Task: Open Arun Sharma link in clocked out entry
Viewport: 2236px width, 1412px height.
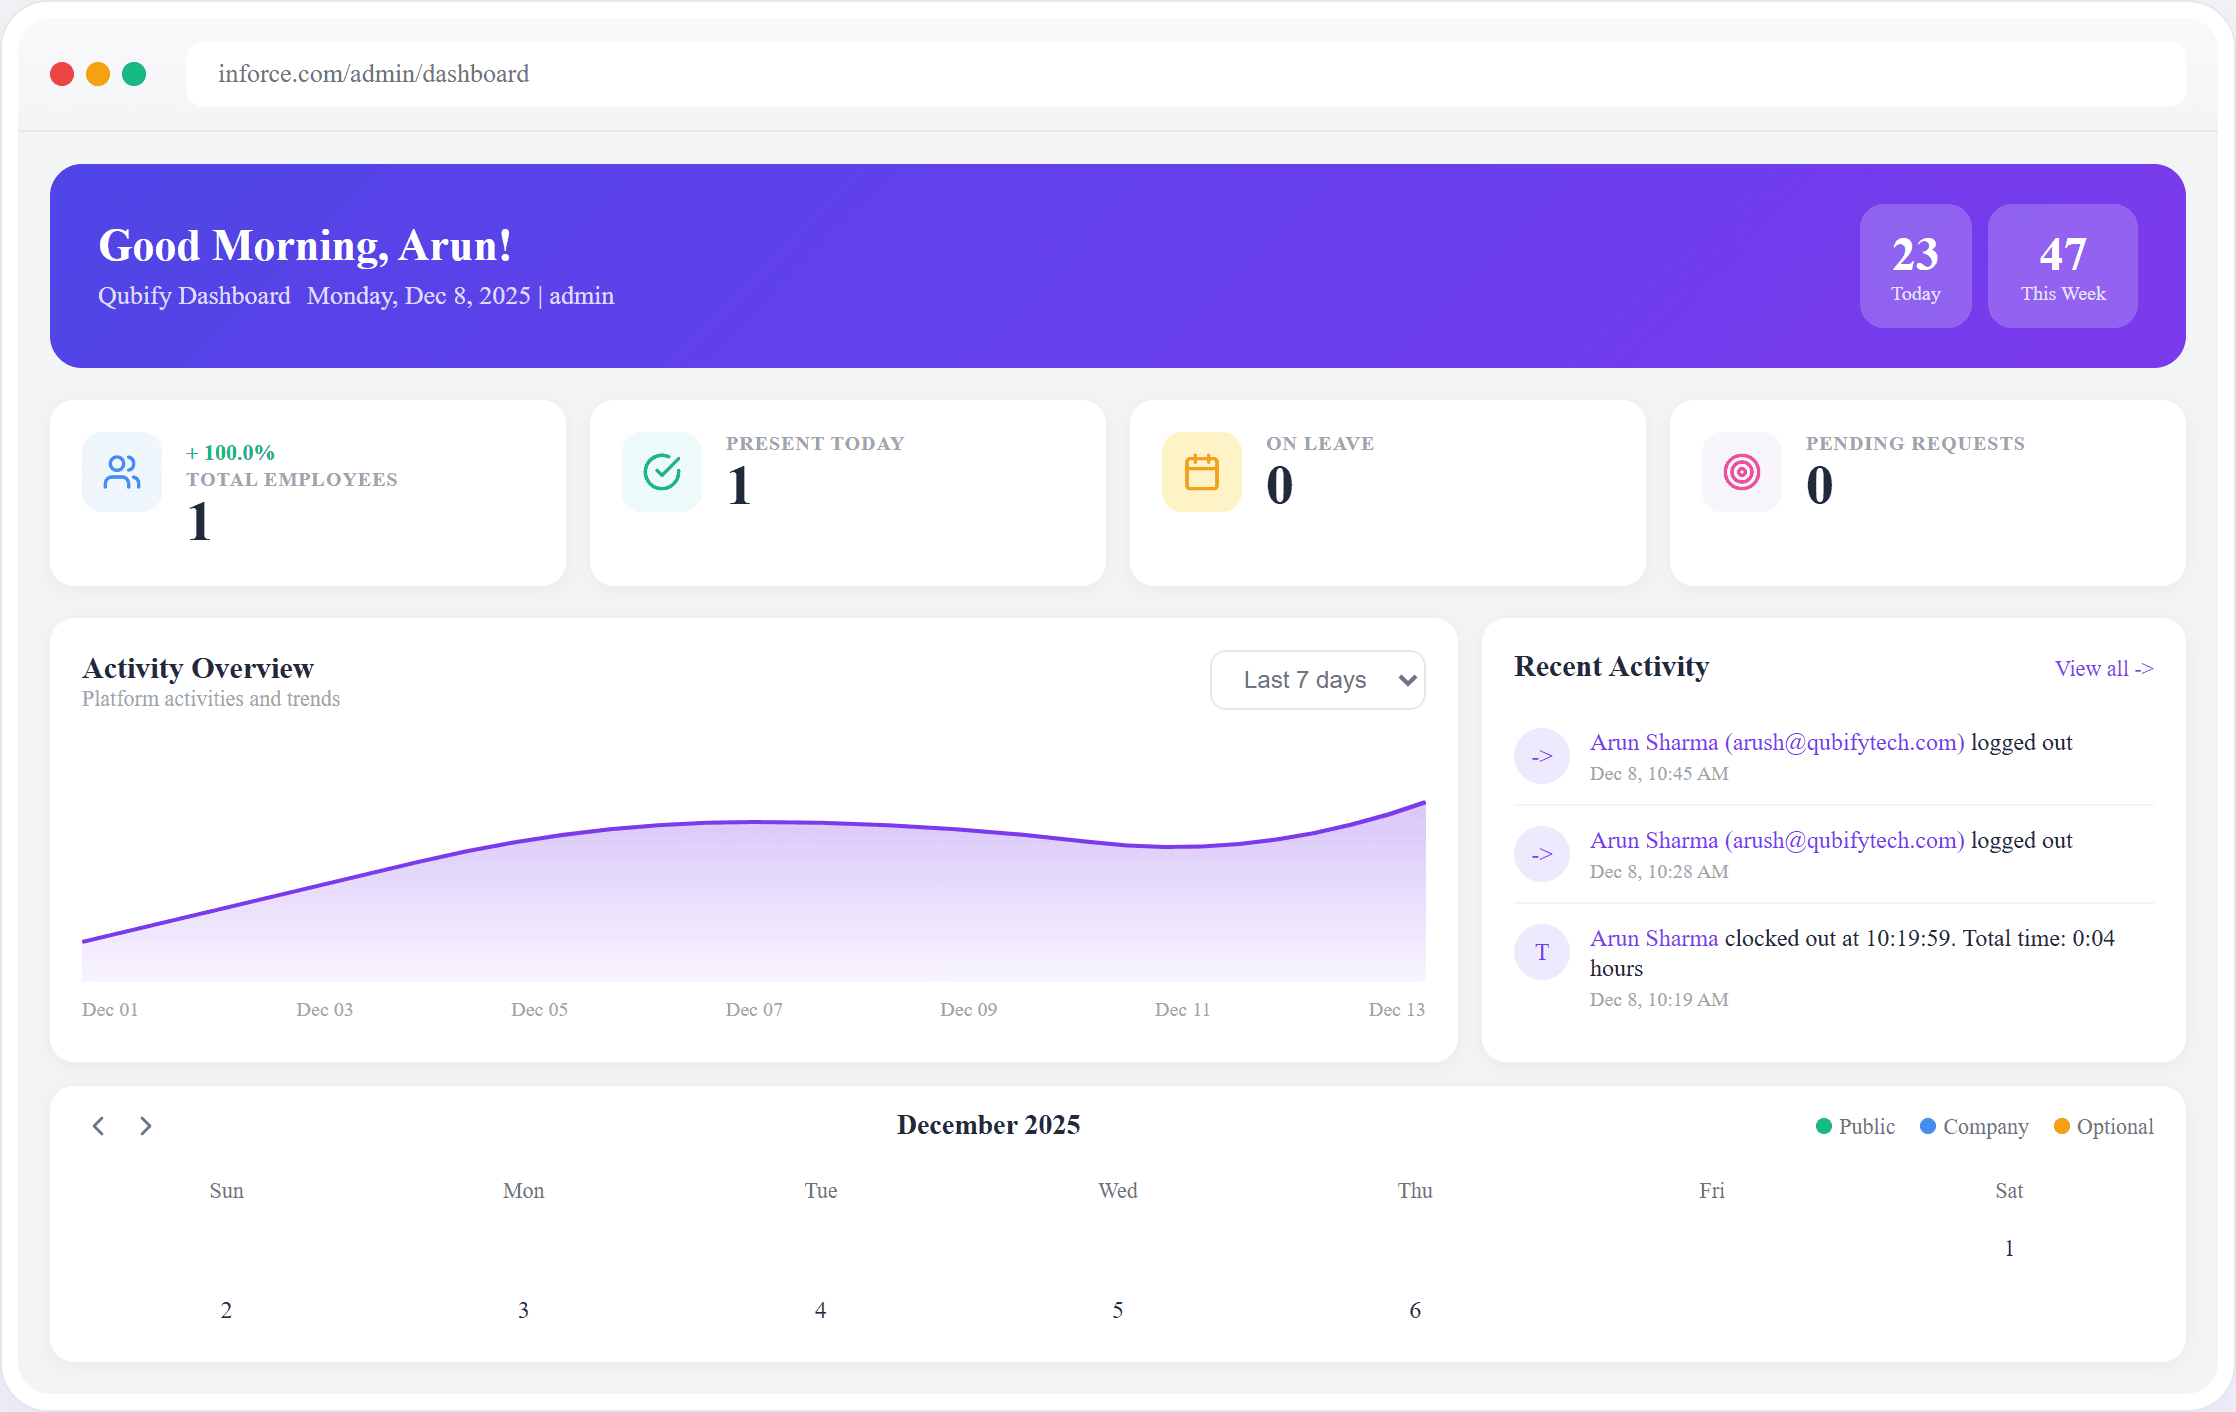Action: (1654, 938)
